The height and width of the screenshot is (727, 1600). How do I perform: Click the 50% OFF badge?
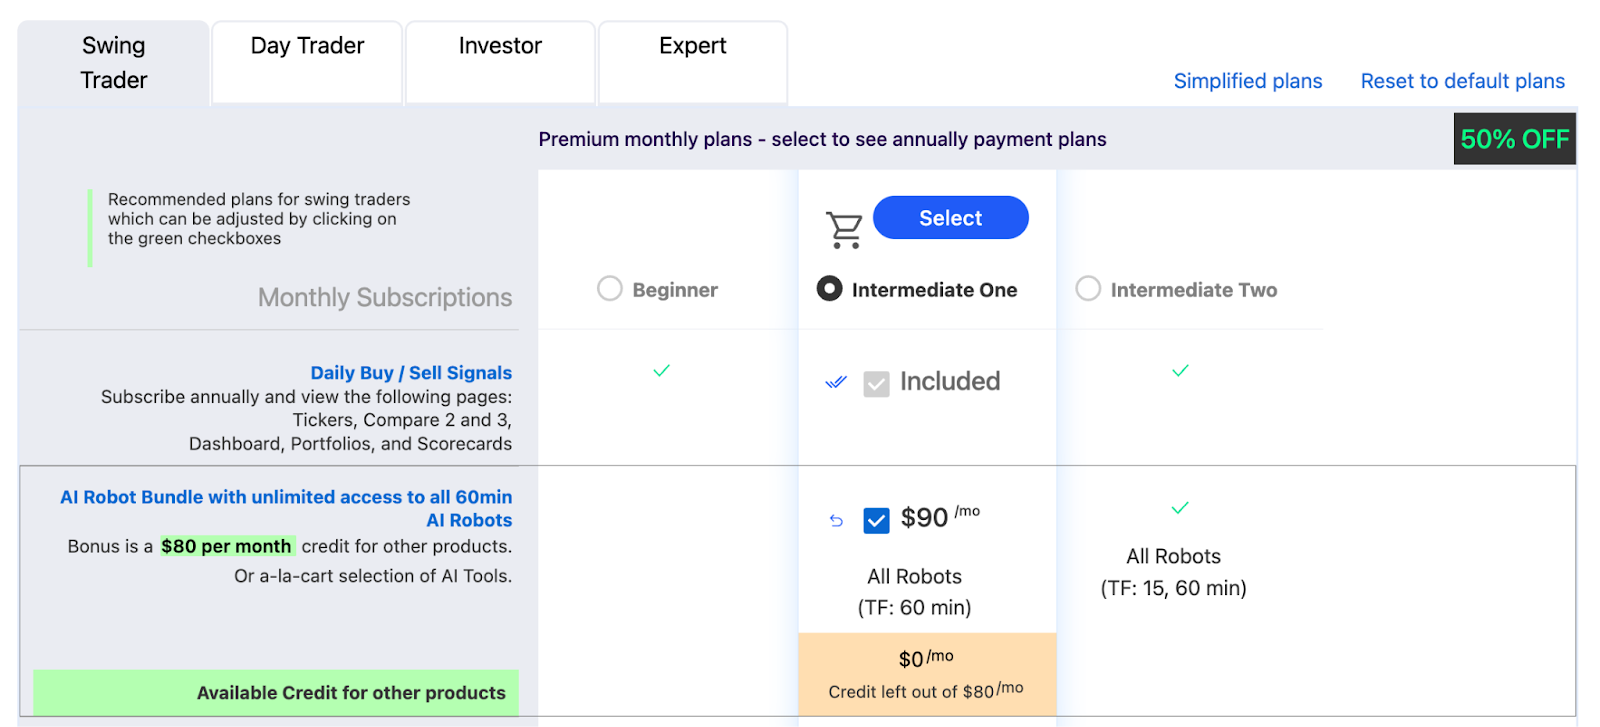(1514, 139)
